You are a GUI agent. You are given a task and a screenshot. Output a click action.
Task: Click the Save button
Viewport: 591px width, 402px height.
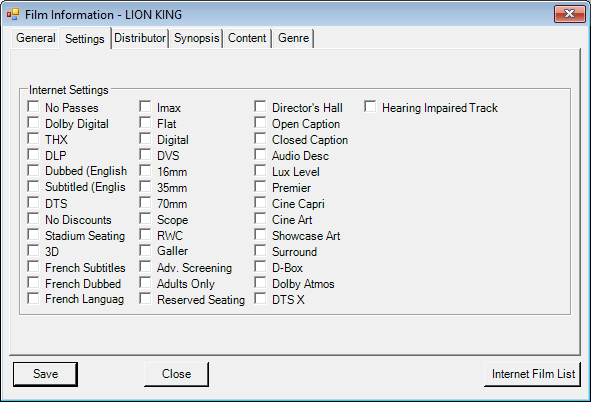[x=45, y=374]
